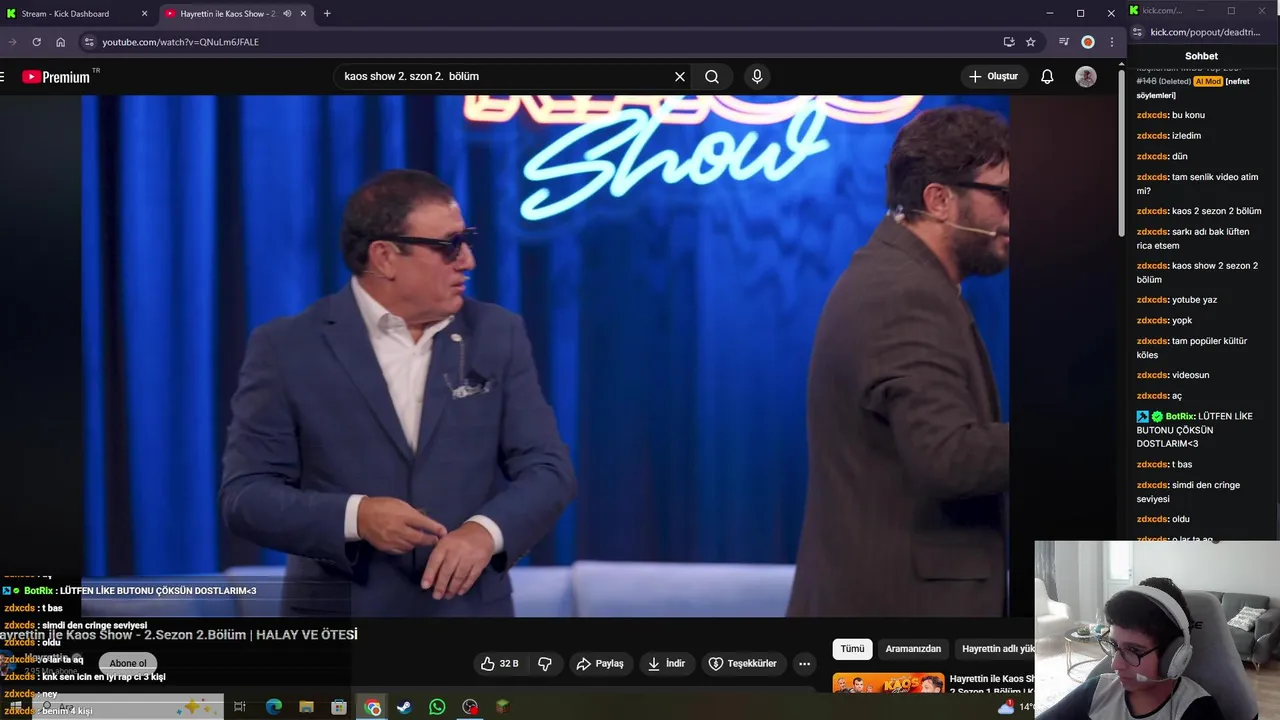
Task: Mute the YouTube tab via speaker icon
Action: 287,13
